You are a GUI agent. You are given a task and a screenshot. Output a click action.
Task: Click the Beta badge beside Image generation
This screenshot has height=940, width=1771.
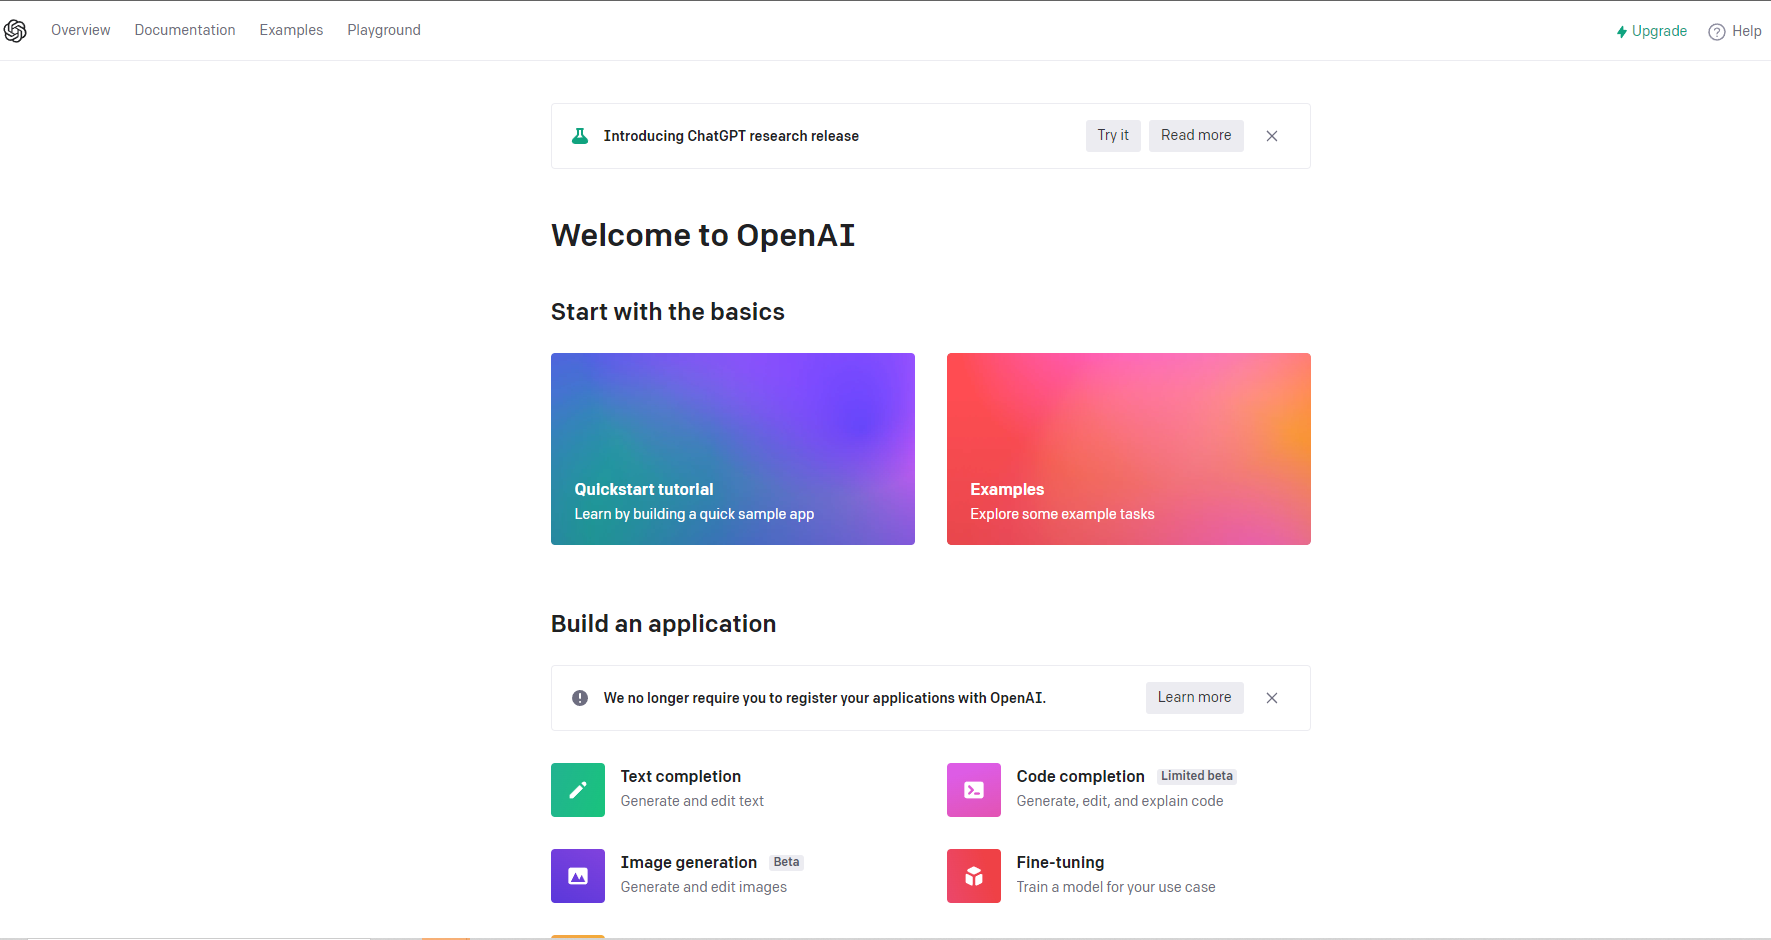pyautogui.click(x=787, y=862)
